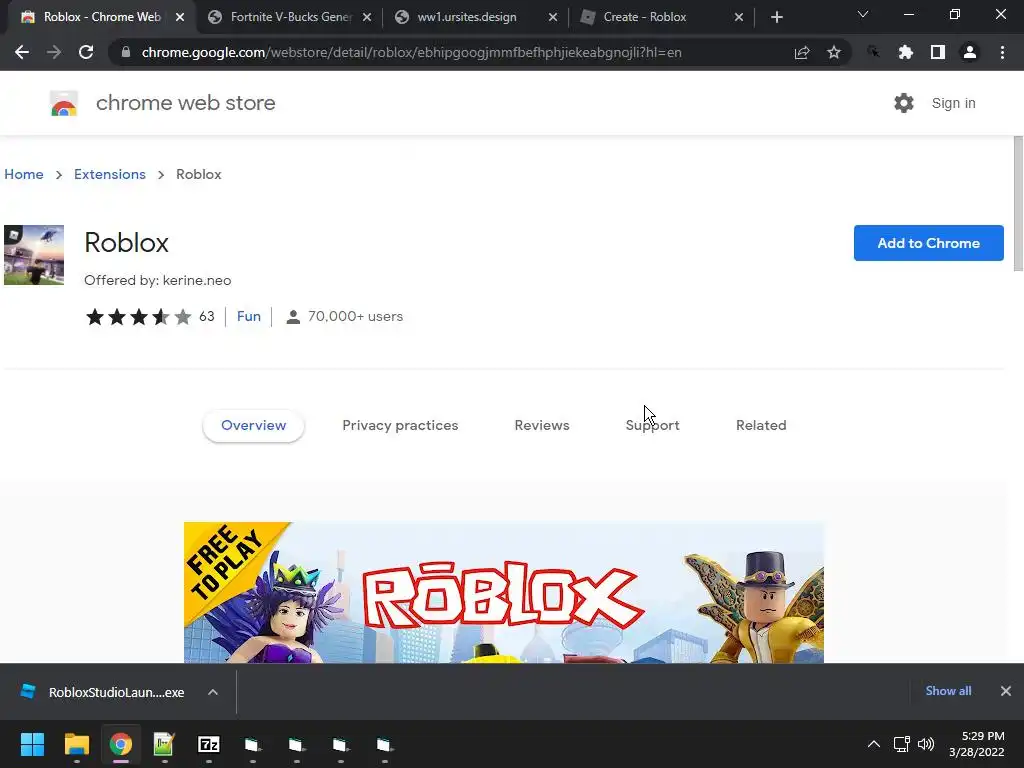
Task: Click the star rating of the extension
Action: pyautogui.click(x=138, y=317)
